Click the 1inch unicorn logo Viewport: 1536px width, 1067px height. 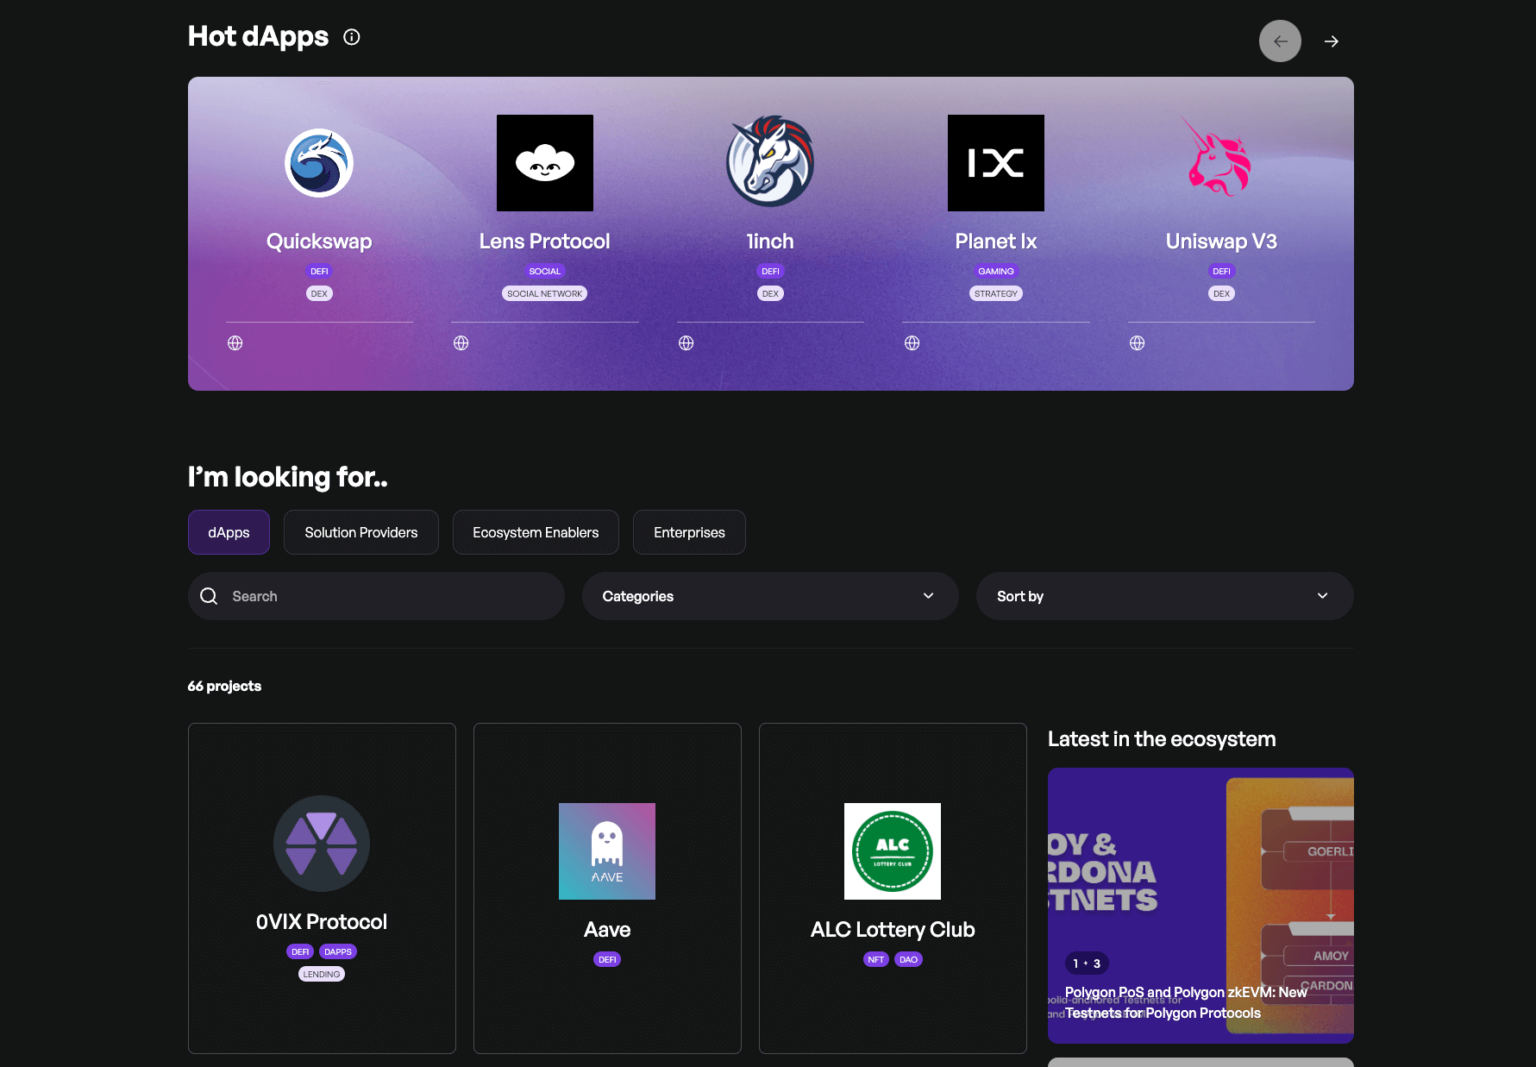[770, 162]
